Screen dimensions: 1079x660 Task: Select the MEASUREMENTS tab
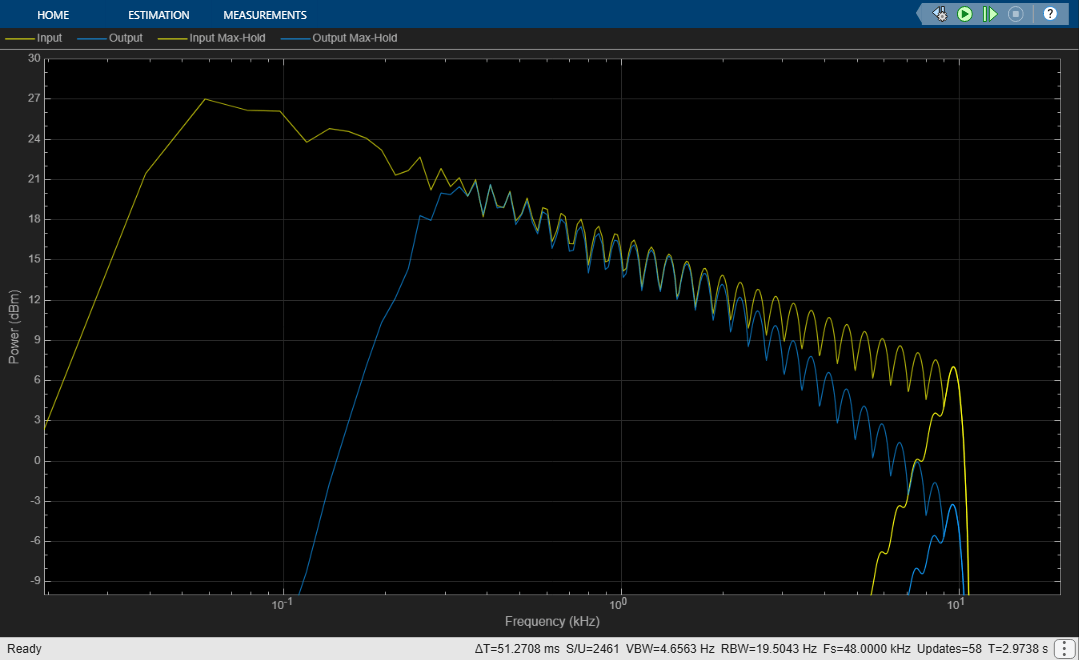[265, 15]
